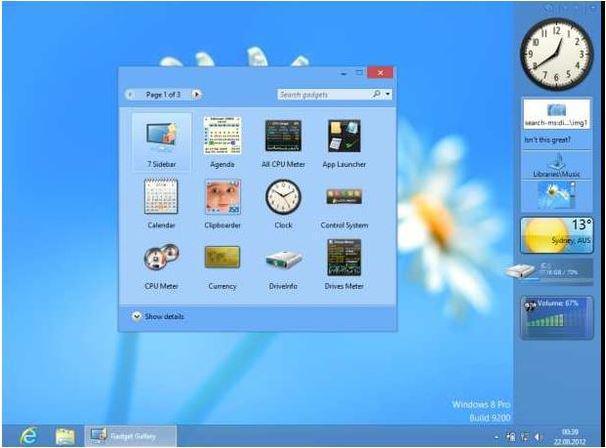Expand Show details at the bottom
Image resolution: width=606 pixels, height=448 pixels.
pos(136,316)
